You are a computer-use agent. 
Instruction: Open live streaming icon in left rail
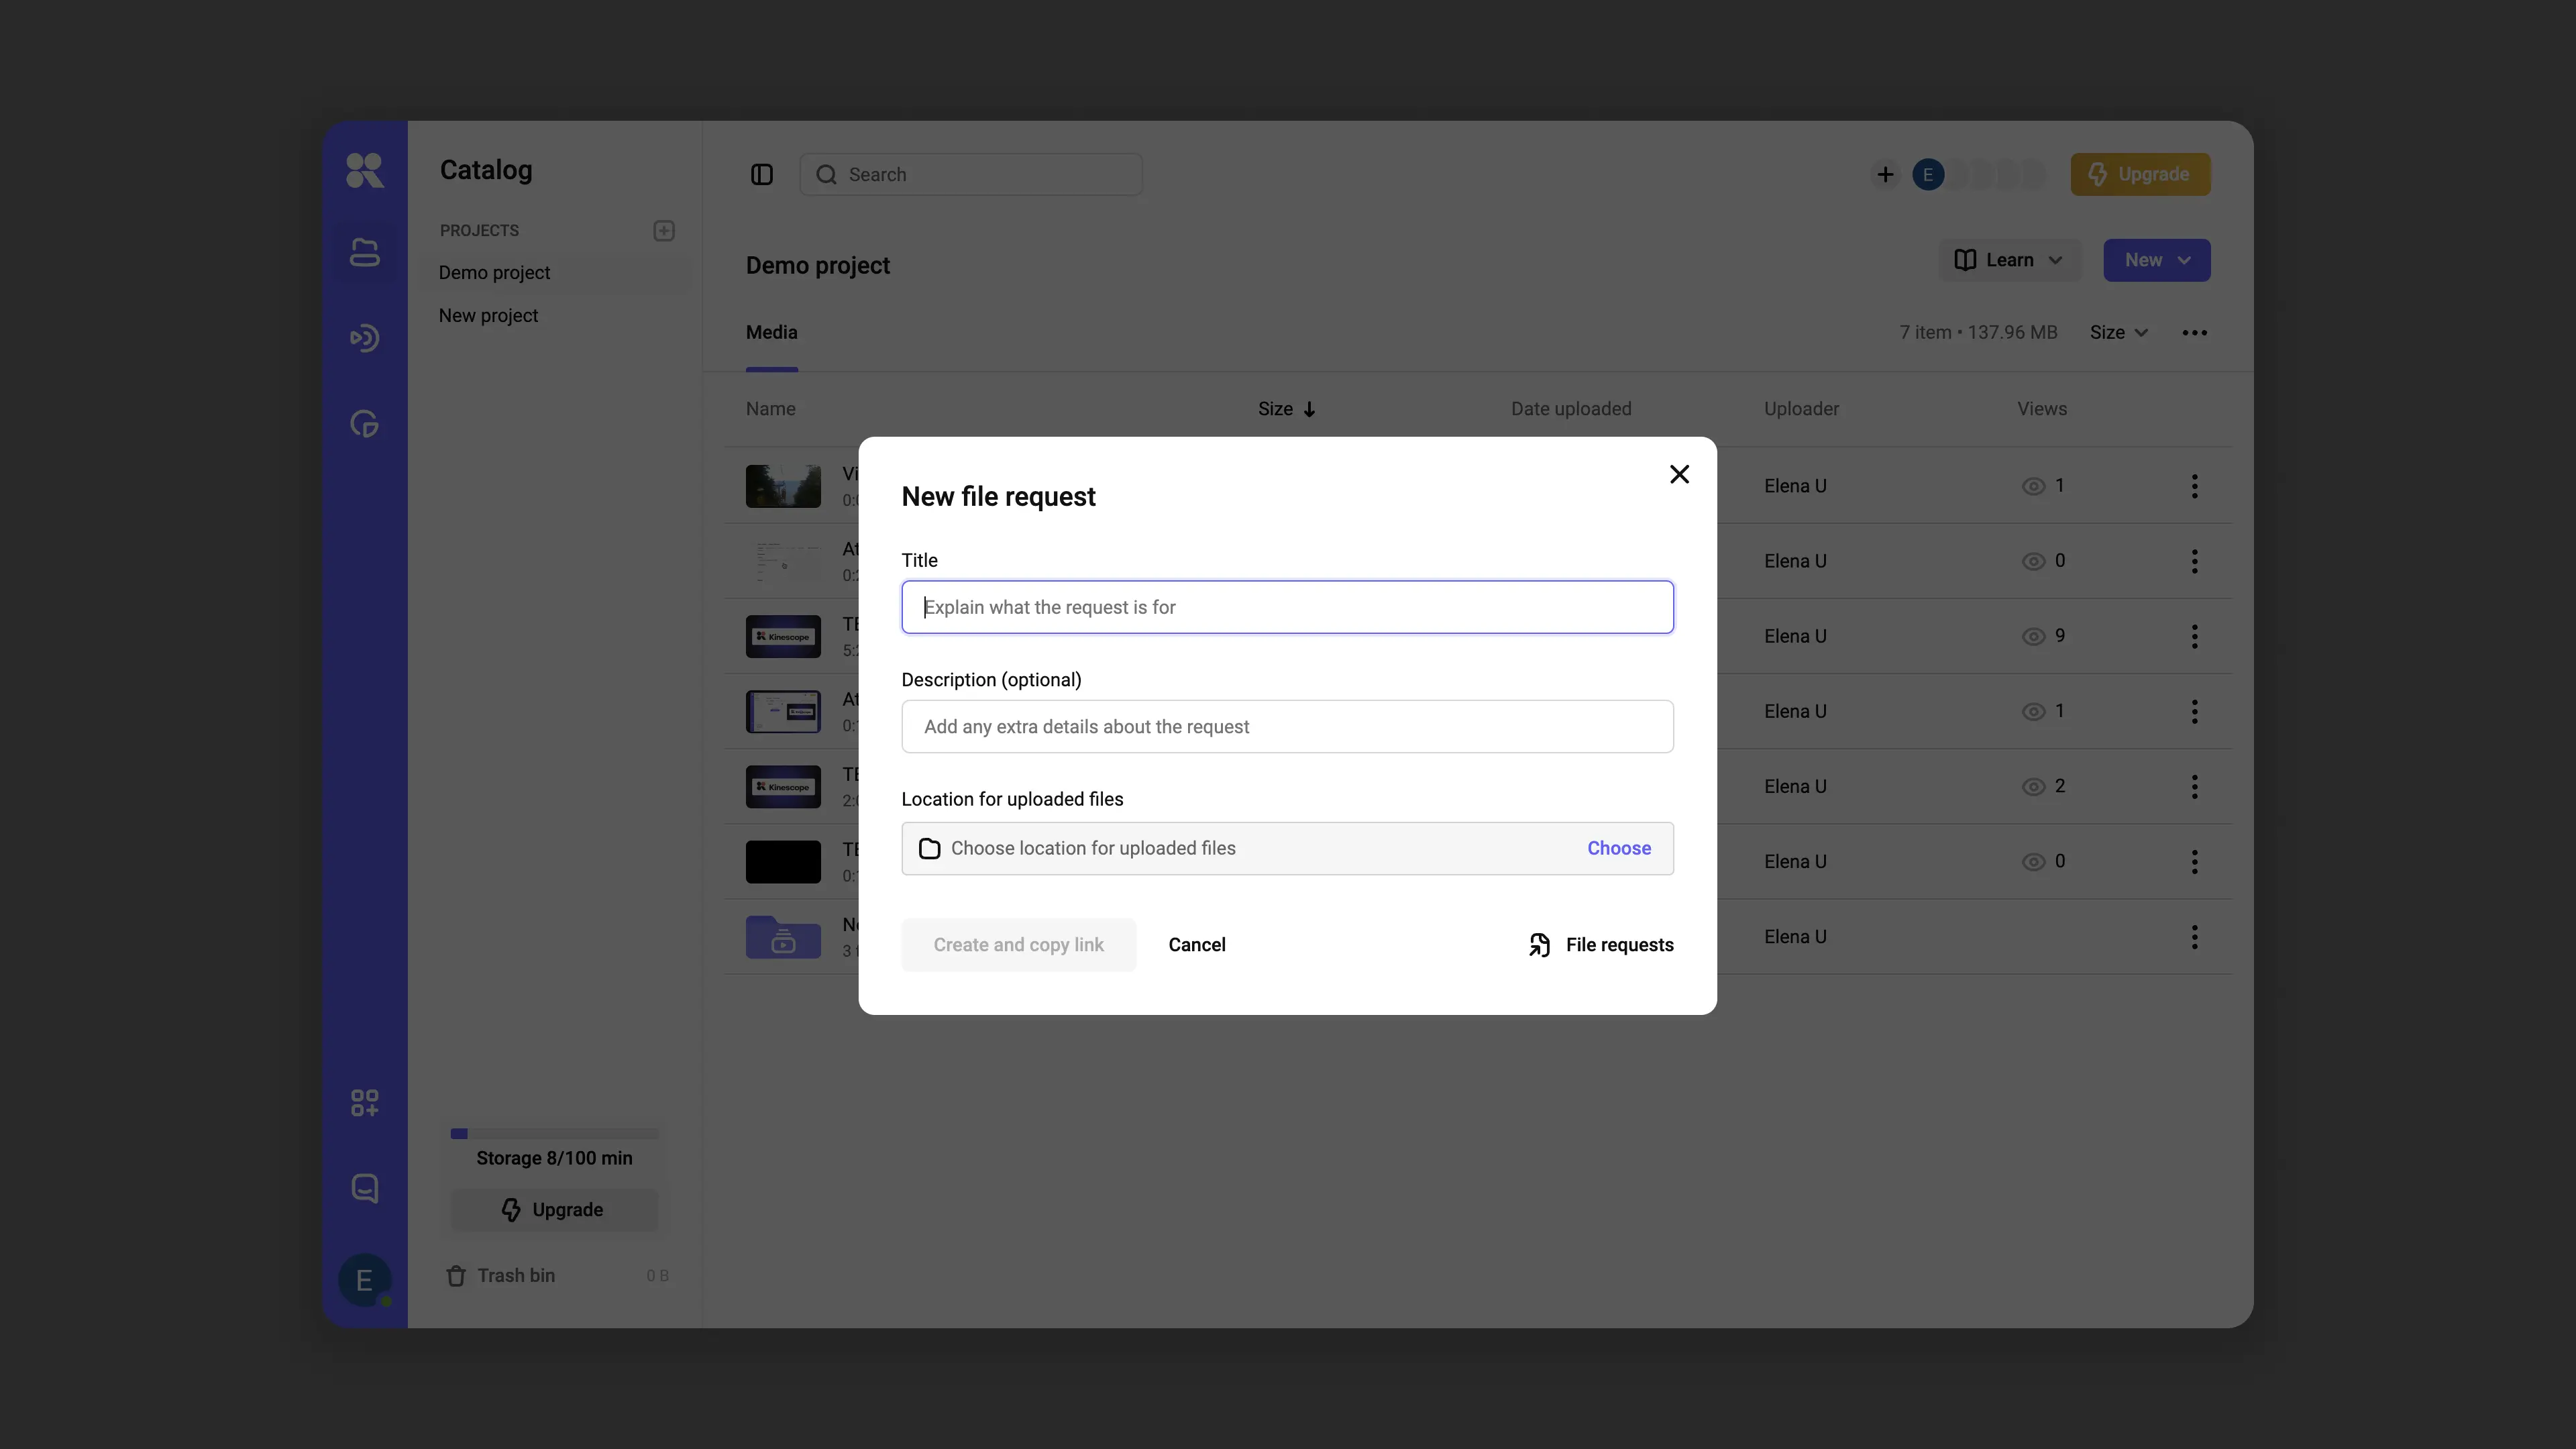(364, 338)
